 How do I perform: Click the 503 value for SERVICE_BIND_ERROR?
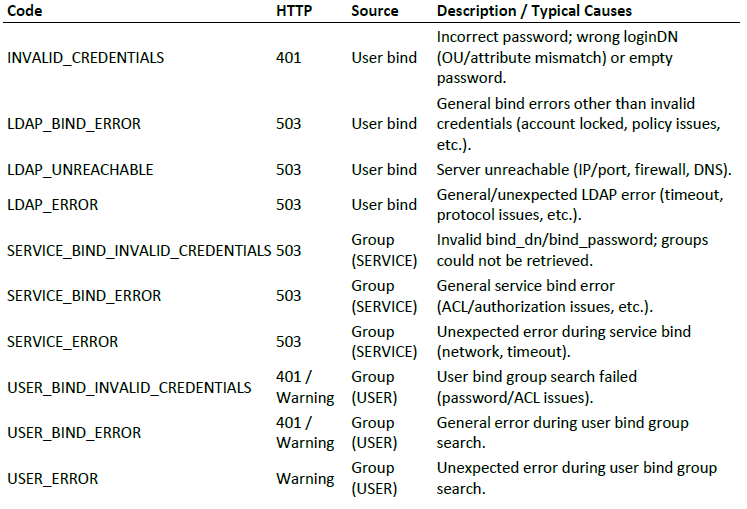click(289, 296)
